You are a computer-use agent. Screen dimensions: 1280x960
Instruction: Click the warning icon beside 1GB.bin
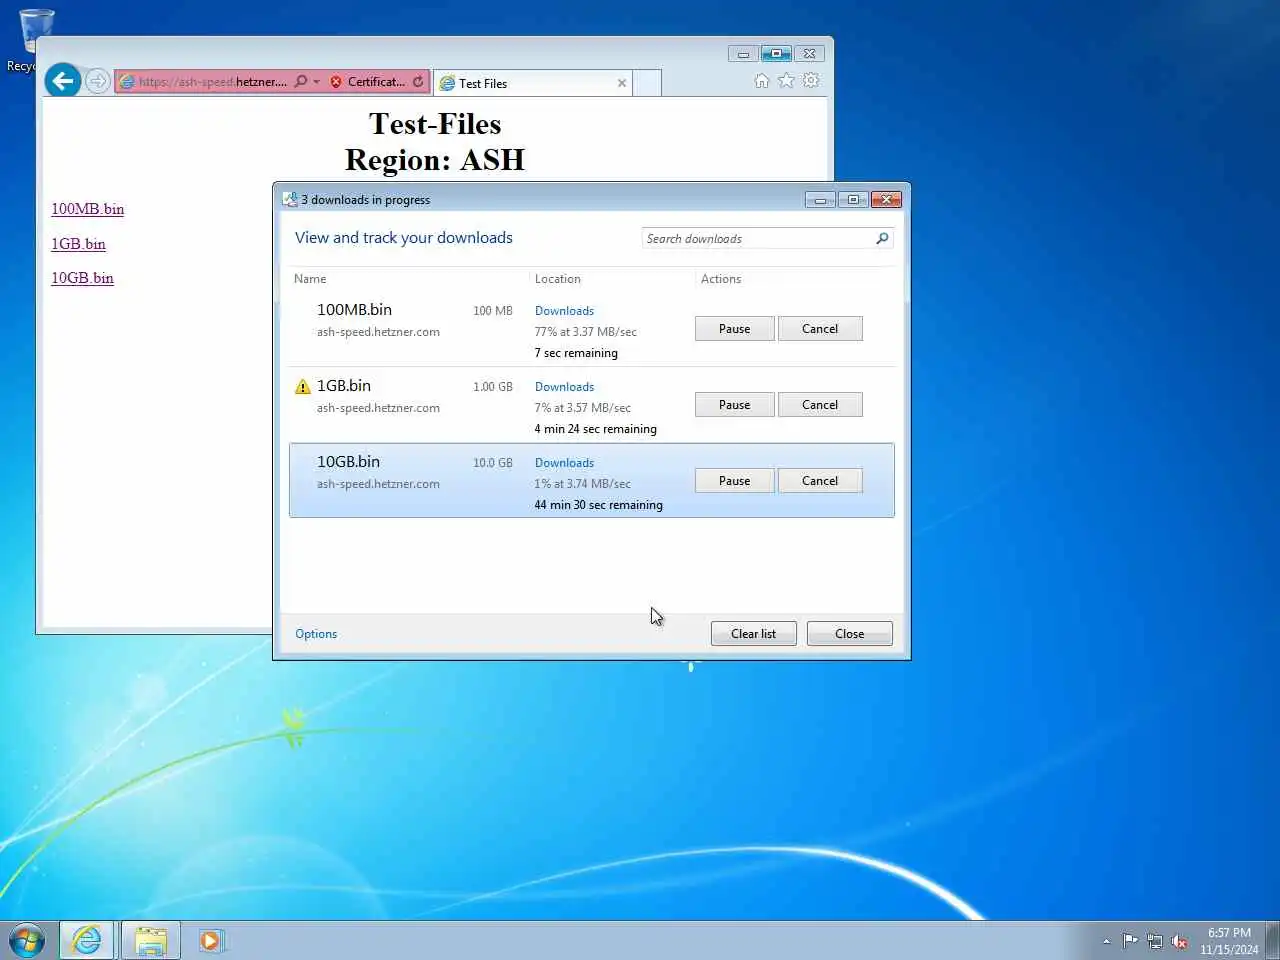click(303, 387)
